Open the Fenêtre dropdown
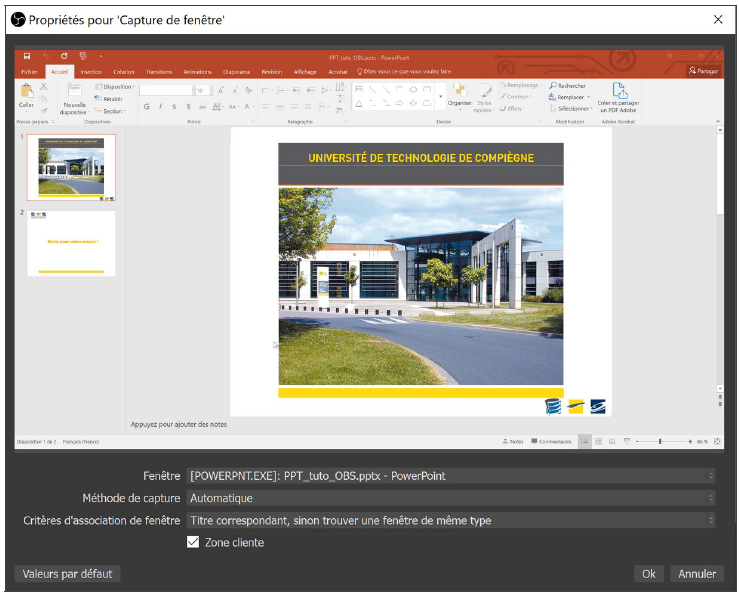This screenshot has width=739, height=595. tap(451, 476)
